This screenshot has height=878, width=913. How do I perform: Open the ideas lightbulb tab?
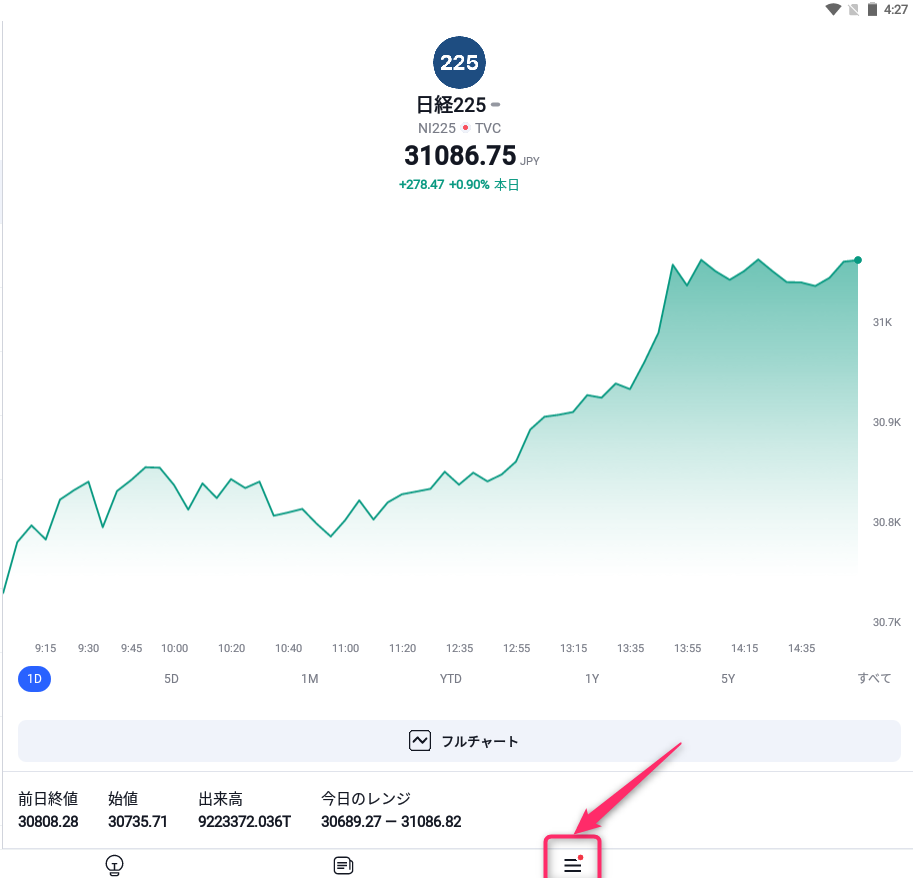tap(115, 865)
